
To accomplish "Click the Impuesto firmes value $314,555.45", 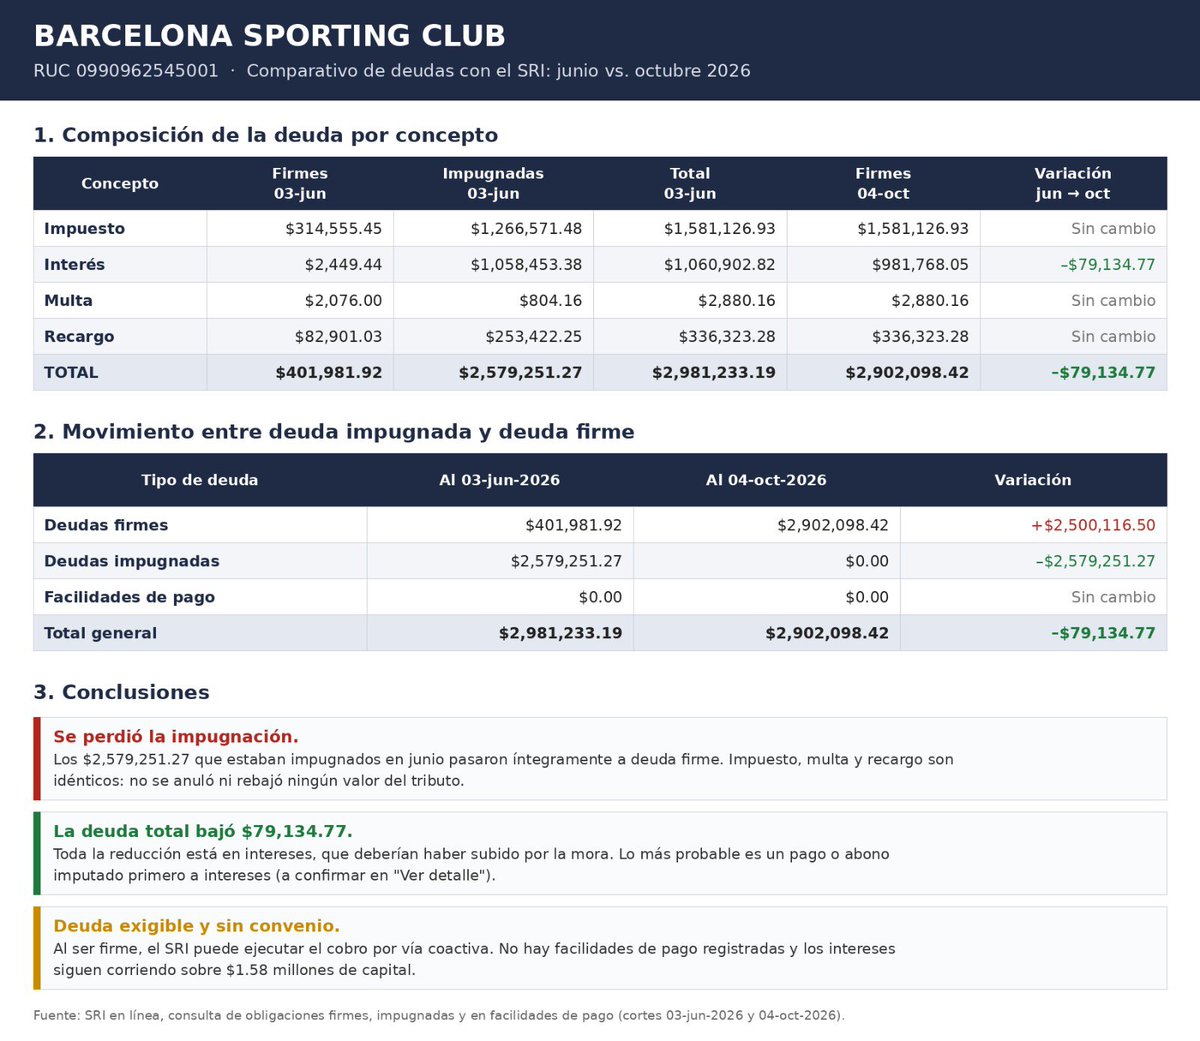I will point(334,229).
